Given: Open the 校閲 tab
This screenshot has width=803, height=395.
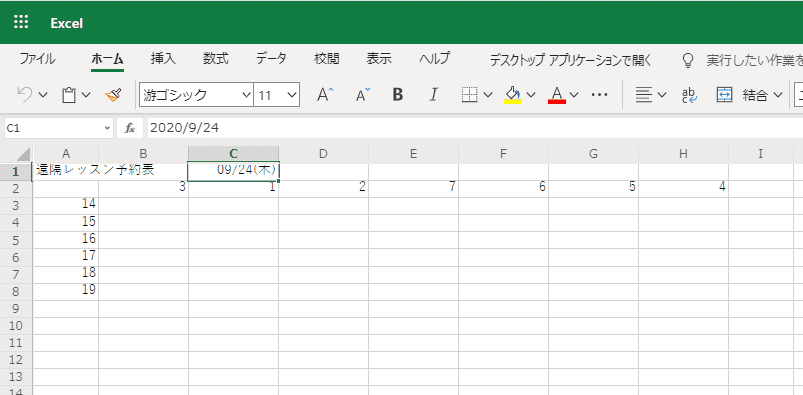Looking at the screenshot, I should (327, 59).
